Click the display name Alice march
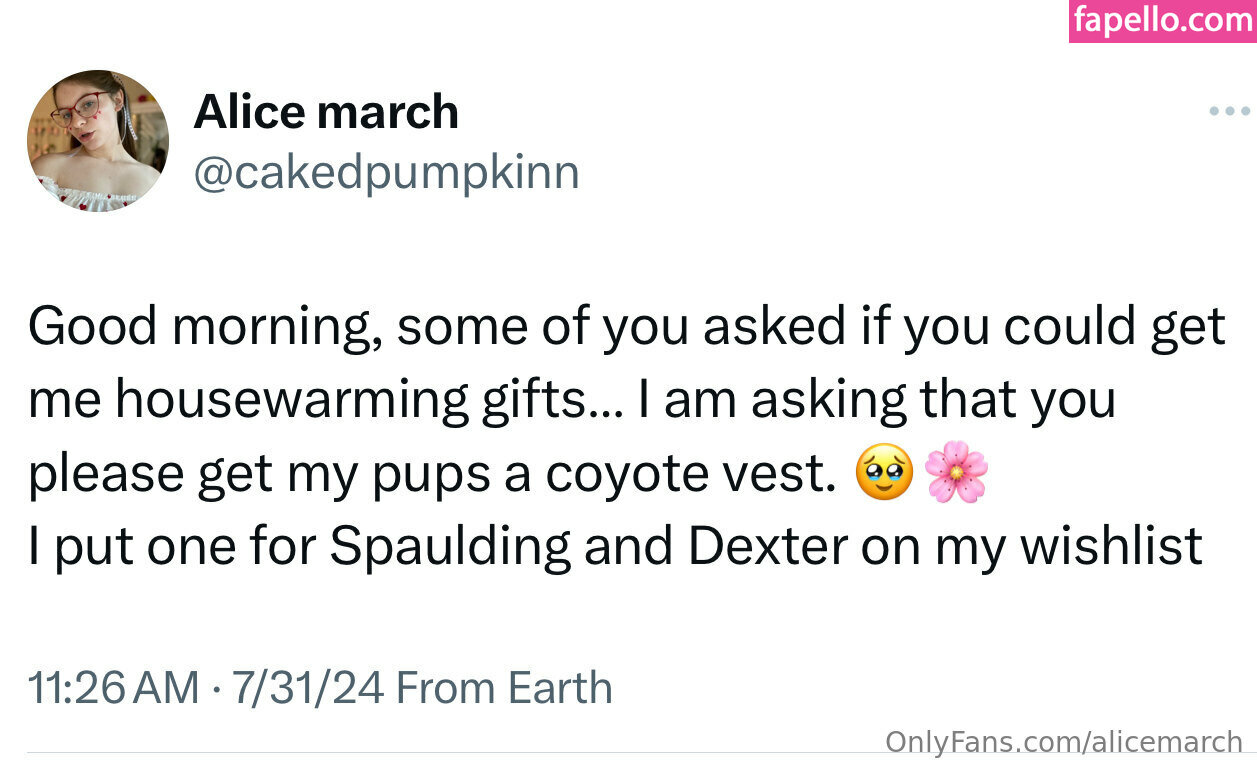 (x=326, y=111)
